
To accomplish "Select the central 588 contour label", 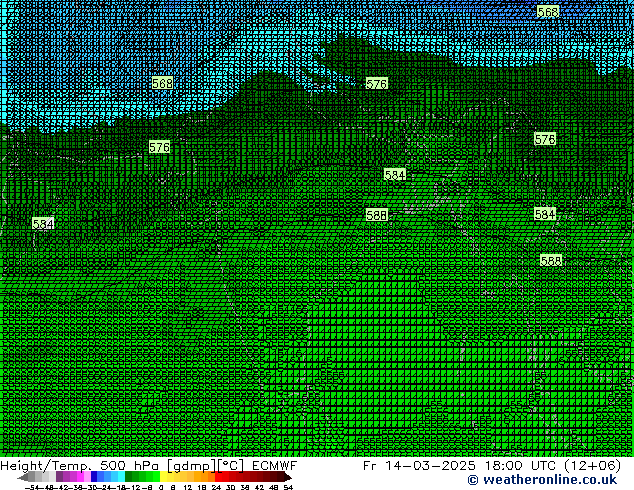I will click(376, 215).
